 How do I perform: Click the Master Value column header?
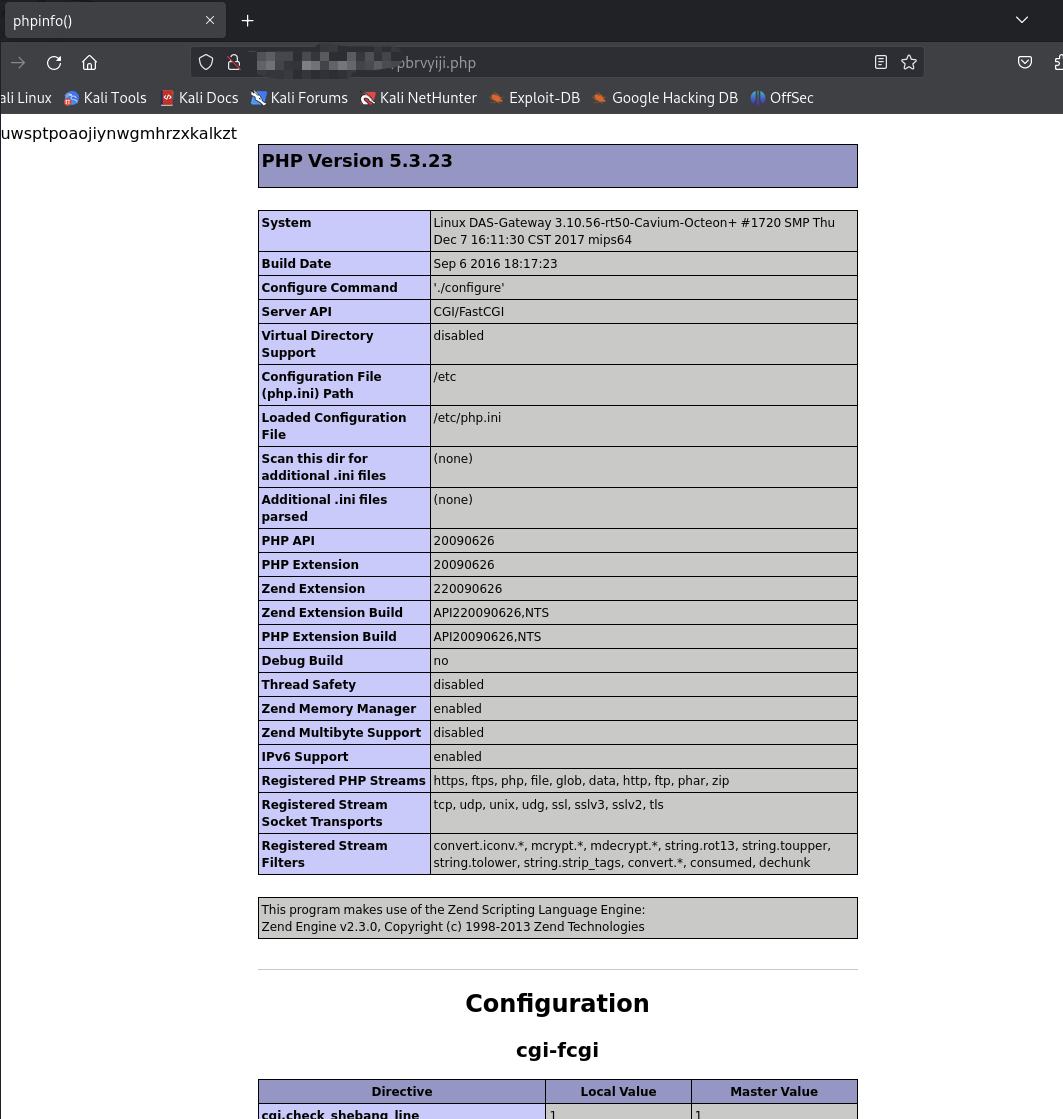pos(774,1091)
